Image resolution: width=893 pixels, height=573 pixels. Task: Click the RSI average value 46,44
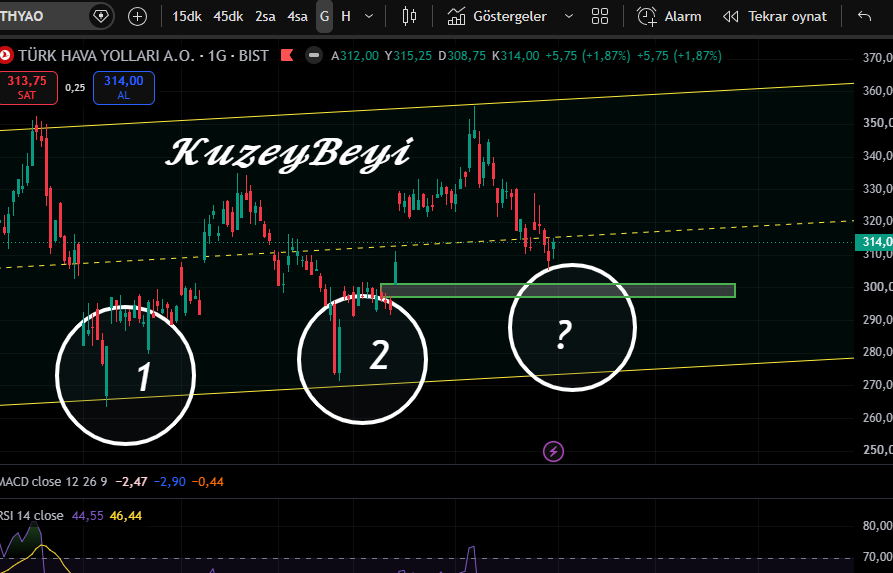[x=126, y=516]
